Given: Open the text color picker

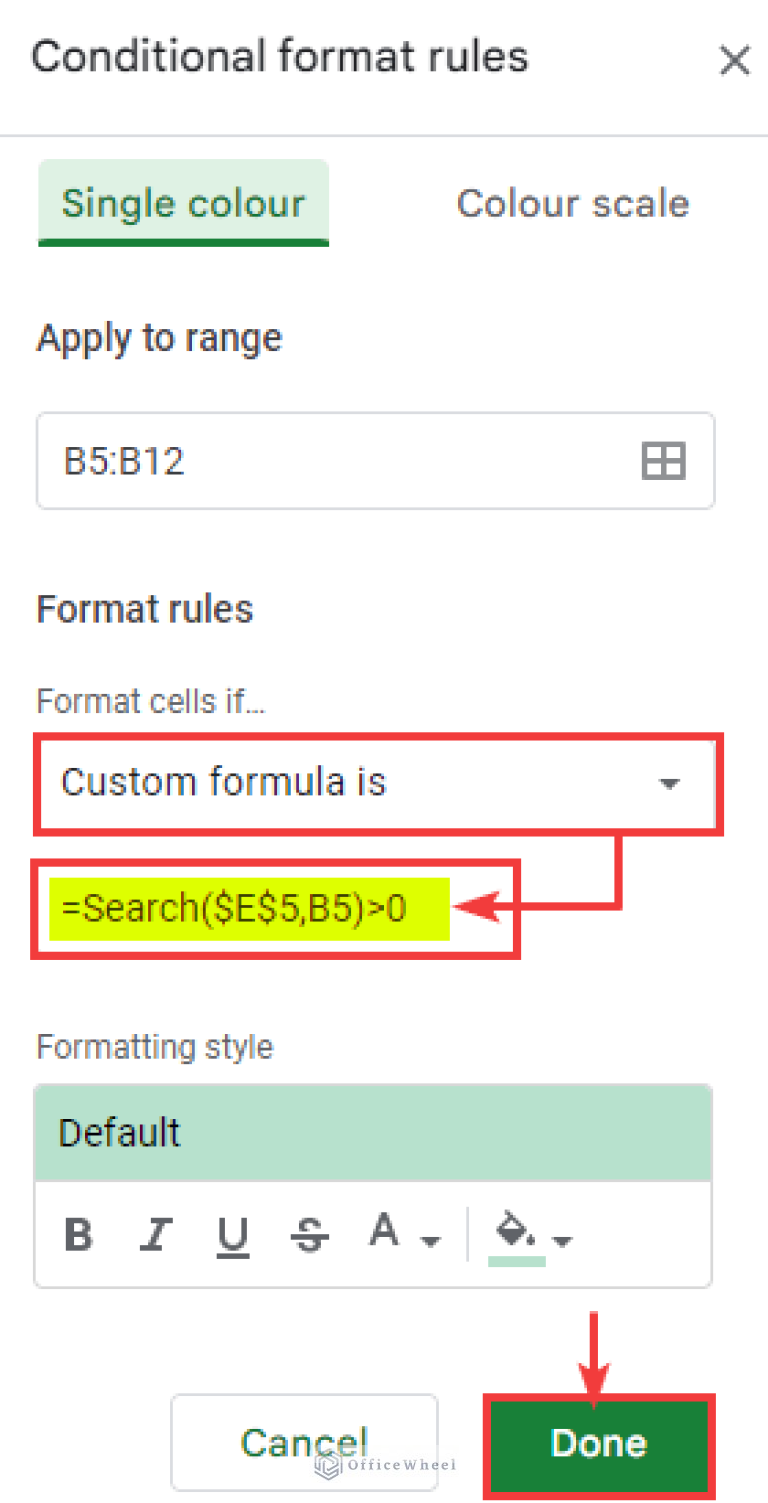Looking at the screenshot, I should pos(385,1228).
